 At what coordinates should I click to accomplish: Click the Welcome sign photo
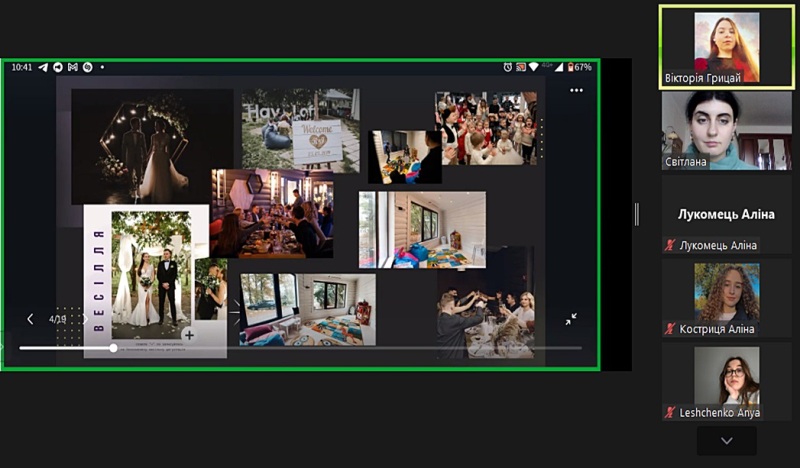point(301,130)
